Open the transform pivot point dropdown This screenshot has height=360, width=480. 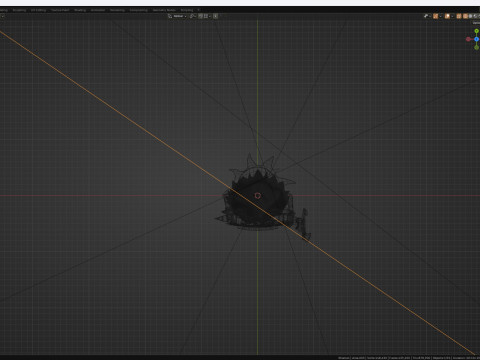pos(193,16)
